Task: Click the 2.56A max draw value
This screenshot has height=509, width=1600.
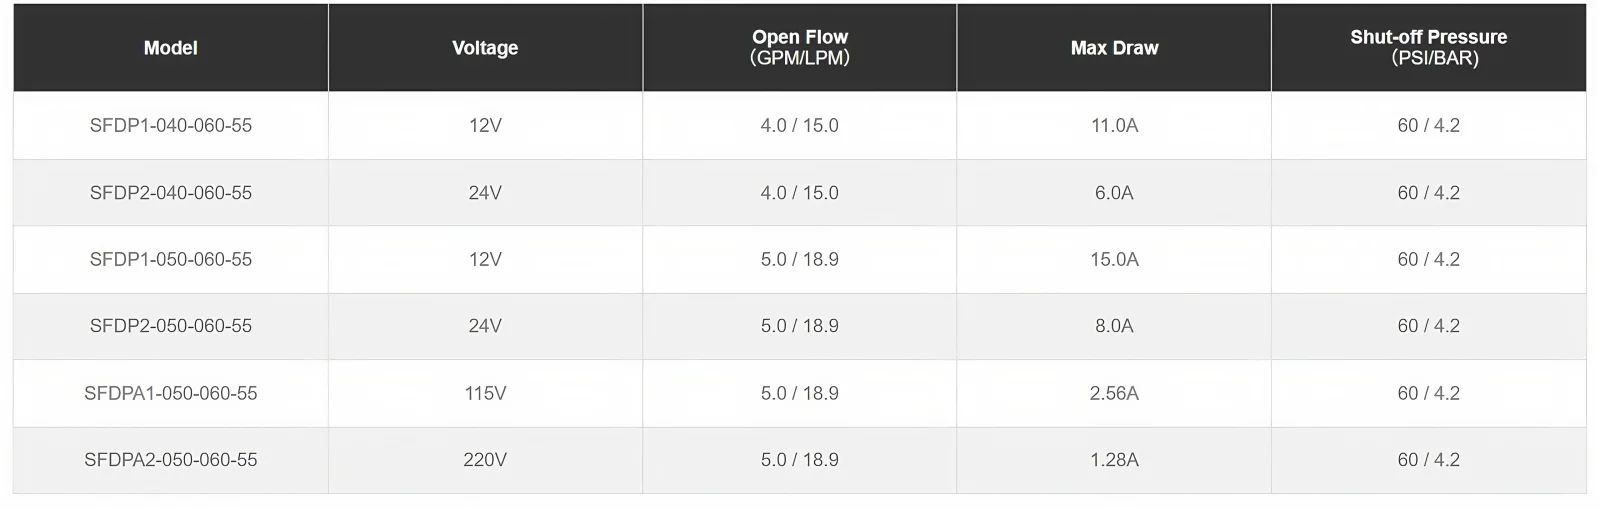Action: [1114, 393]
